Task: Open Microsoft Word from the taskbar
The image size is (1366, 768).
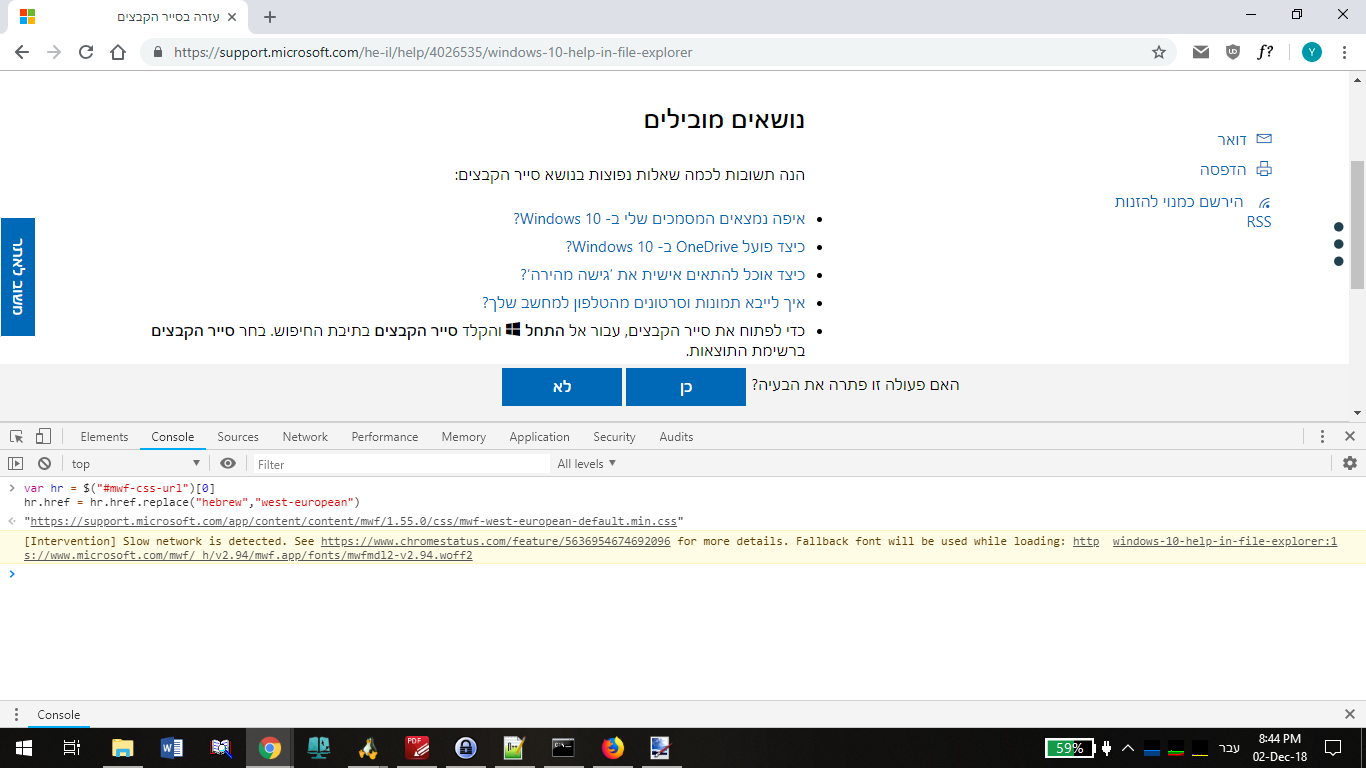Action: coord(172,748)
